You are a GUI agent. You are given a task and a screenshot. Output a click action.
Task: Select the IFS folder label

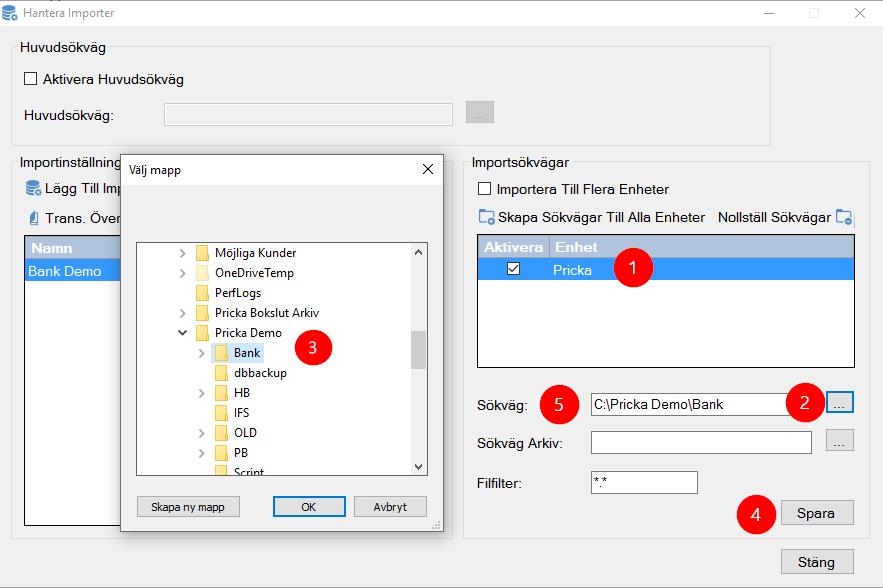242,413
